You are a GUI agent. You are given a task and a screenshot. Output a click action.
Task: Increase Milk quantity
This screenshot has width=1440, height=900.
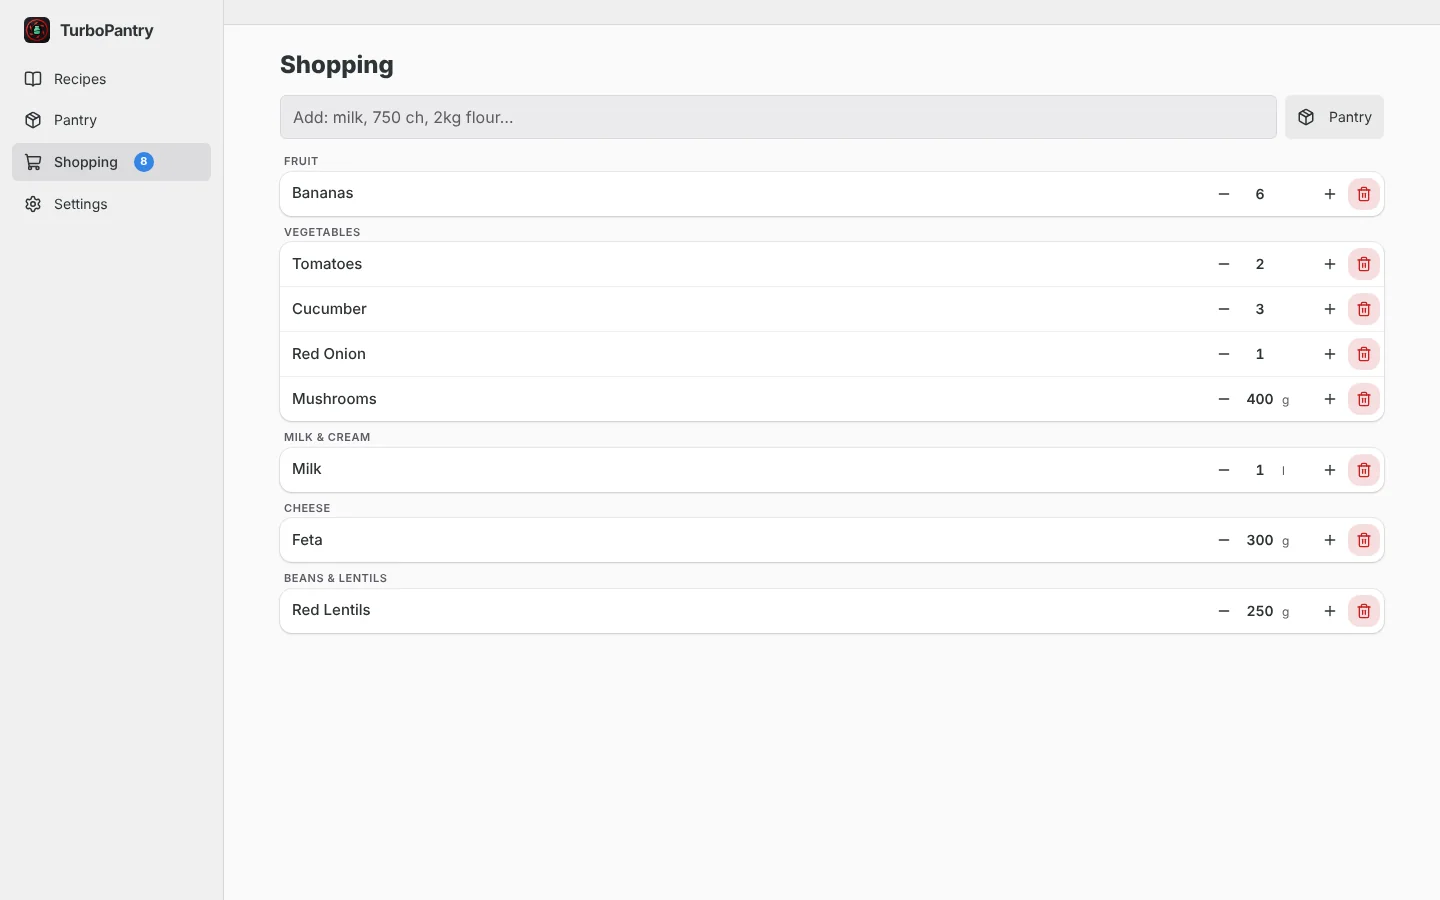coord(1330,470)
